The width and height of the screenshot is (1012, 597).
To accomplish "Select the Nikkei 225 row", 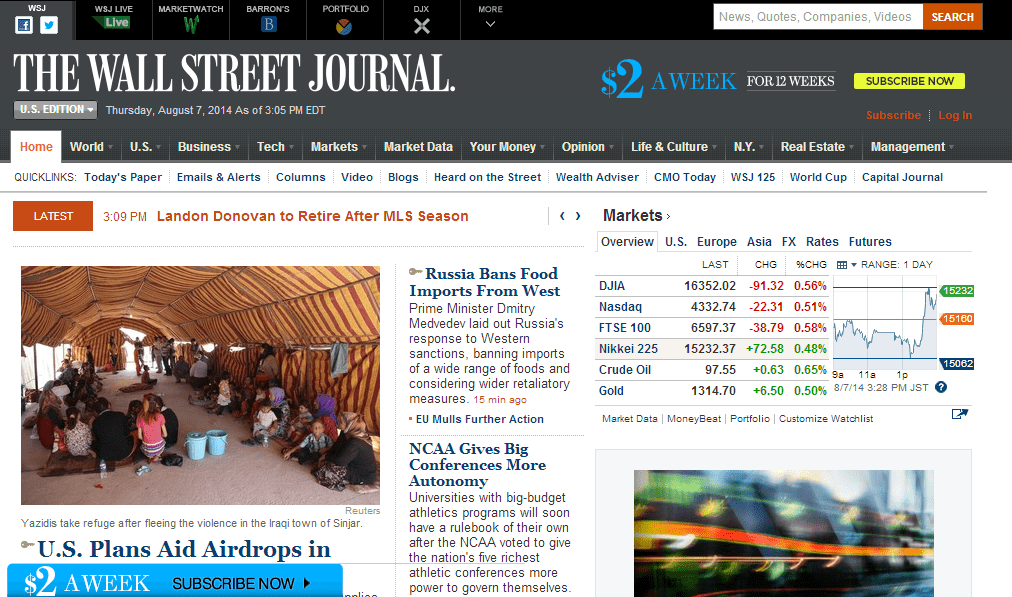I will tap(713, 349).
